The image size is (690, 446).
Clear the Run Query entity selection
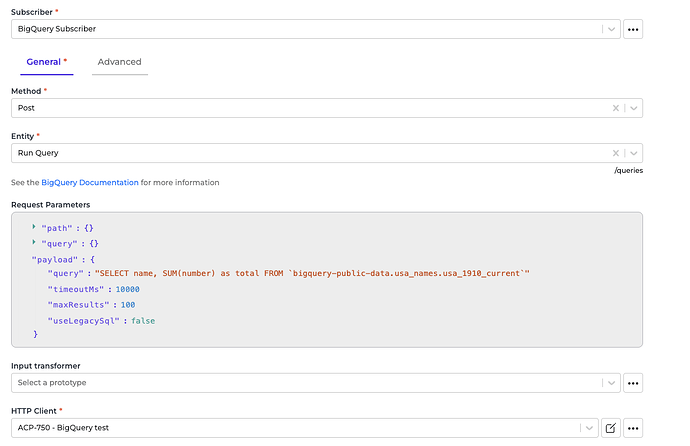(618, 153)
